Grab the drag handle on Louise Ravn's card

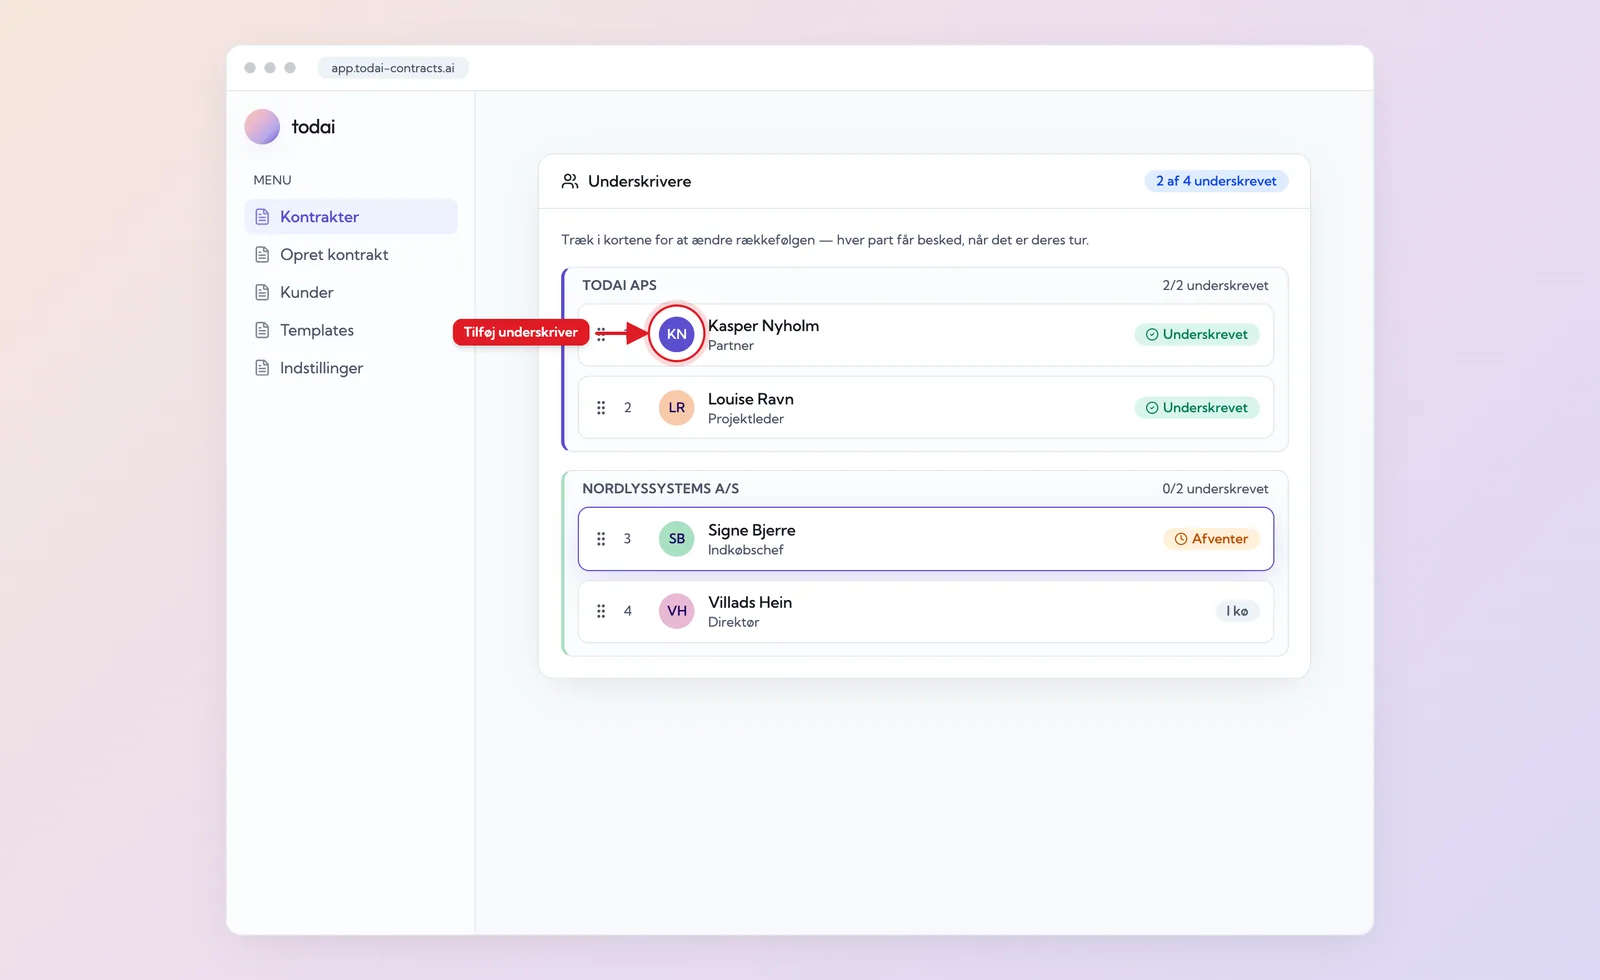pos(601,408)
